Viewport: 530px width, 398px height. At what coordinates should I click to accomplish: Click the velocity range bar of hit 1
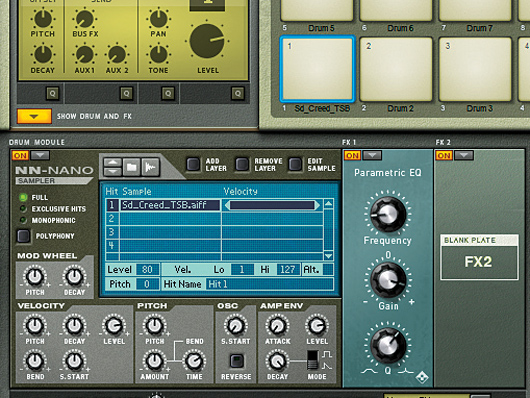point(272,205)
